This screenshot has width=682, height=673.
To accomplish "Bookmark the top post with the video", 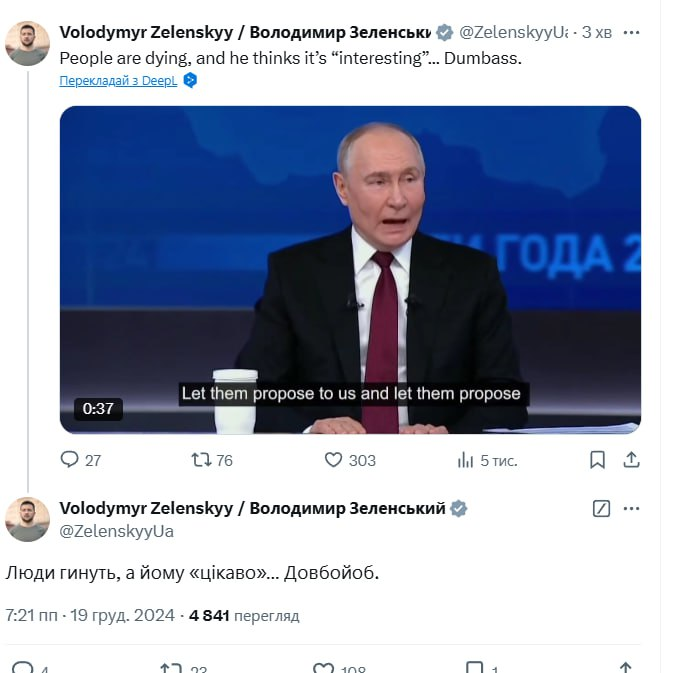I will (x=597, y=460).
